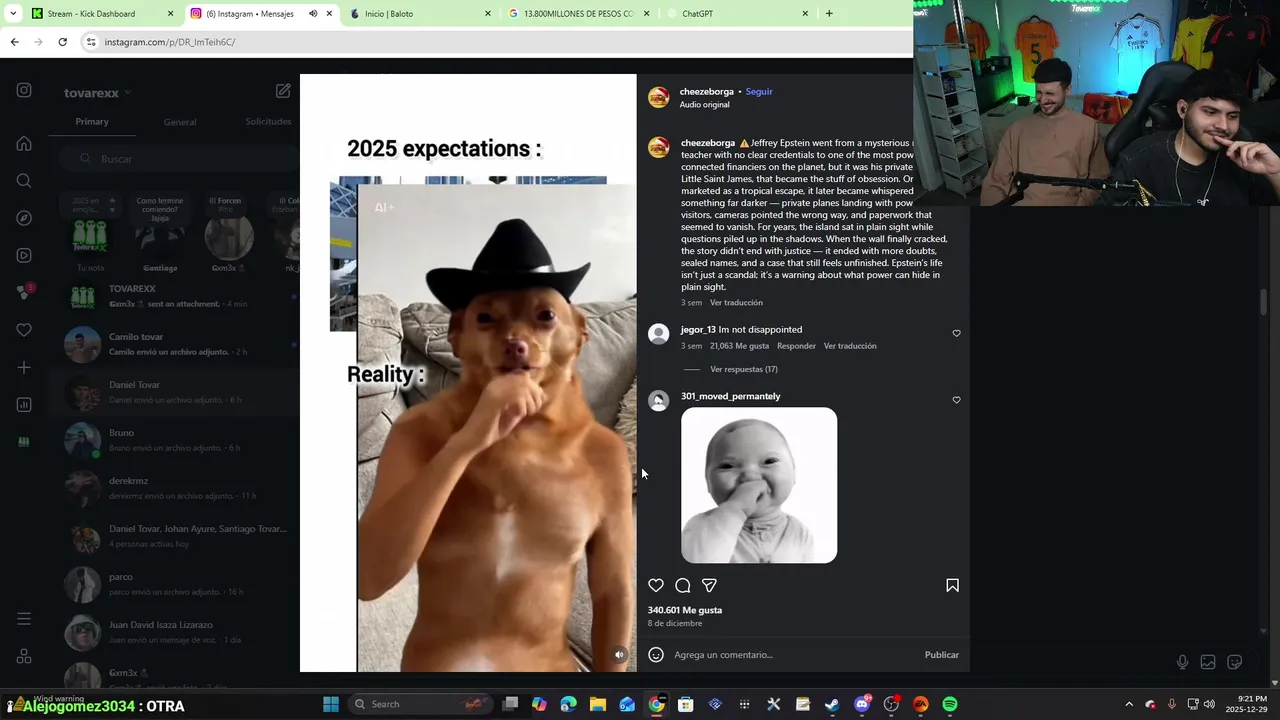Viewport: 1280px width, 720px height.
Task: Open the Reels icon in the sidebar
Action: [24, 255]
